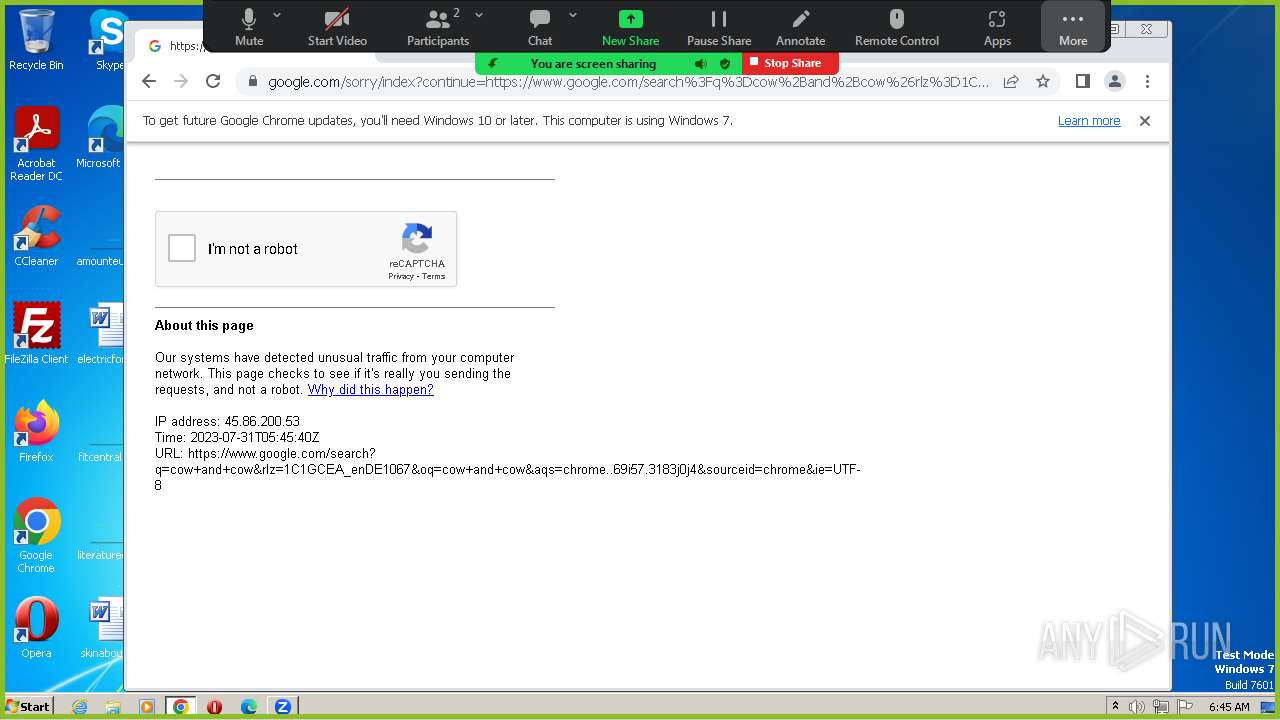
Task: Open Opera desktop icon
Action: click(36, 628)
